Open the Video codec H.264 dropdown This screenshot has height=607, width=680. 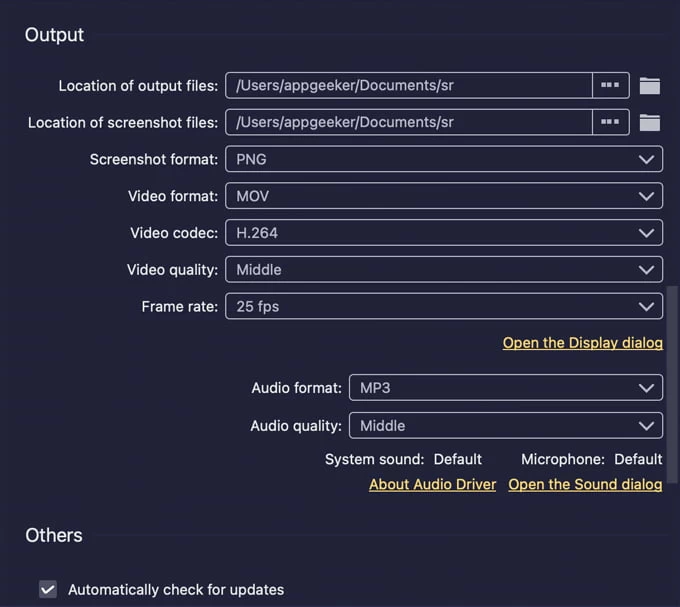[443, 233]
